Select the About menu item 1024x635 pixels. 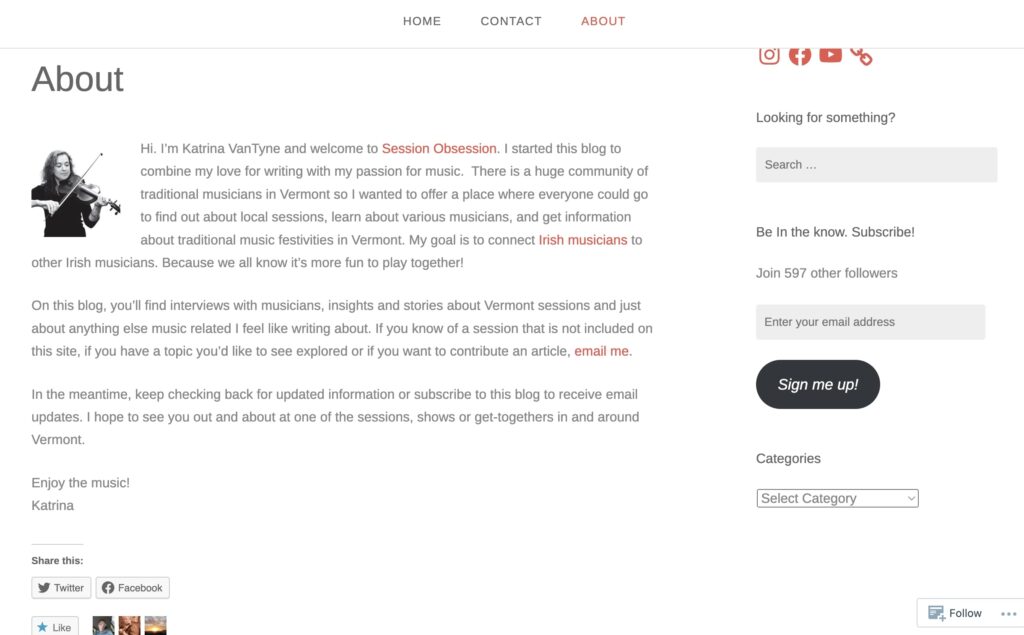[x=603, y=21]
